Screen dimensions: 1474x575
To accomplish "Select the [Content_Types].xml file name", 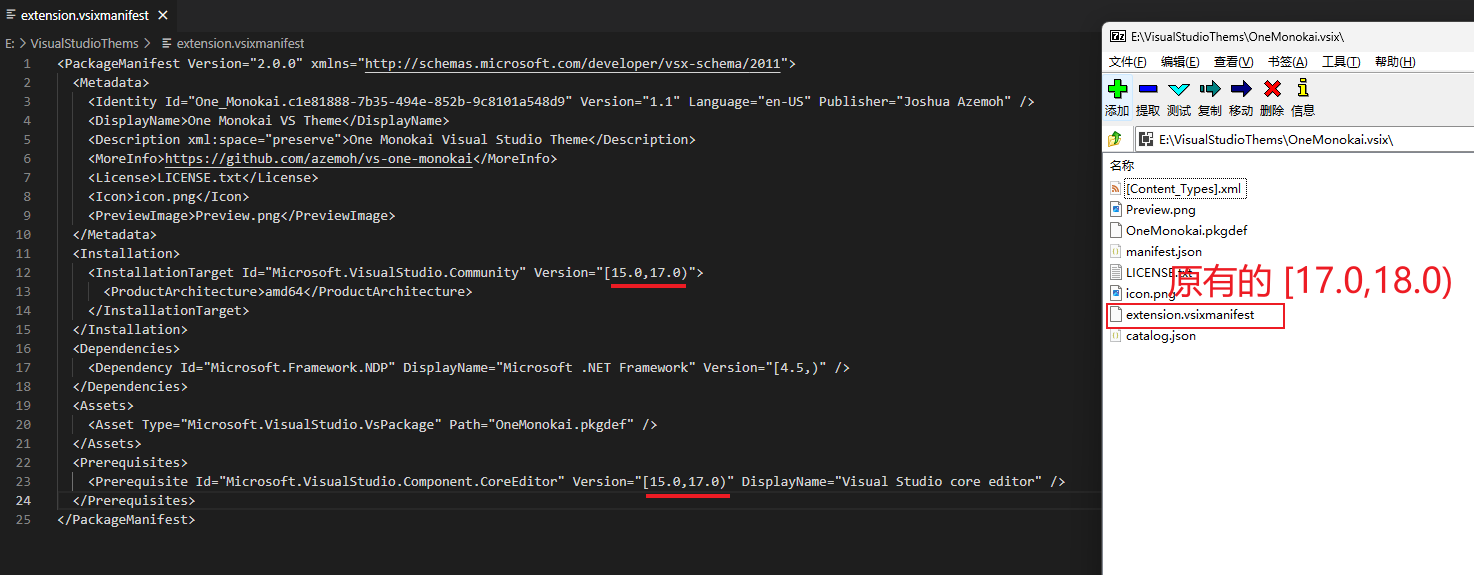I will 1183,188.
